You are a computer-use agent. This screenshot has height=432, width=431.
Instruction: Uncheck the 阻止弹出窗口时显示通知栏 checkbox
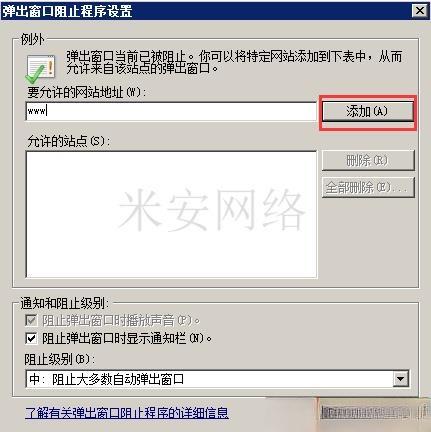[31, 339]
